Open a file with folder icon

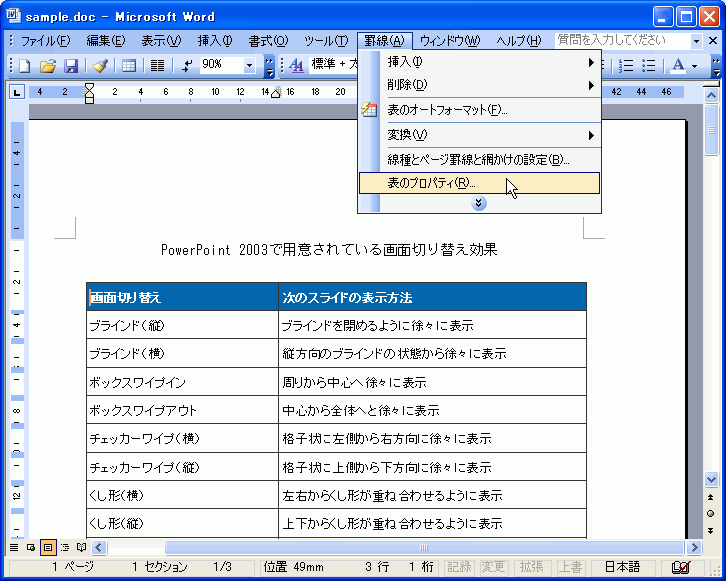point(47,65)
